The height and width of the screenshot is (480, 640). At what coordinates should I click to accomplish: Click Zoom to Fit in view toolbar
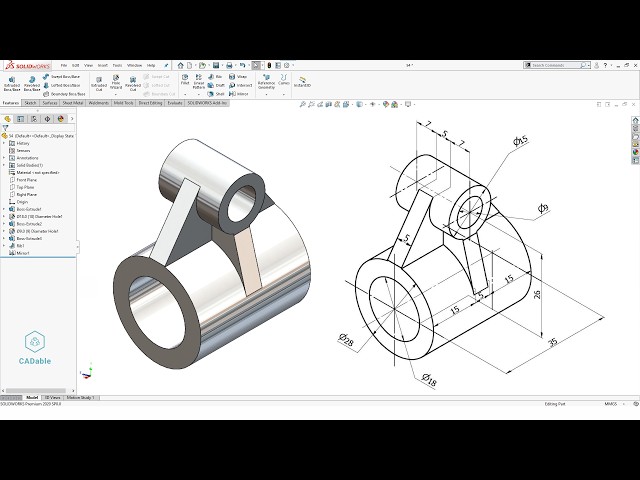click(x=302, y=104)
